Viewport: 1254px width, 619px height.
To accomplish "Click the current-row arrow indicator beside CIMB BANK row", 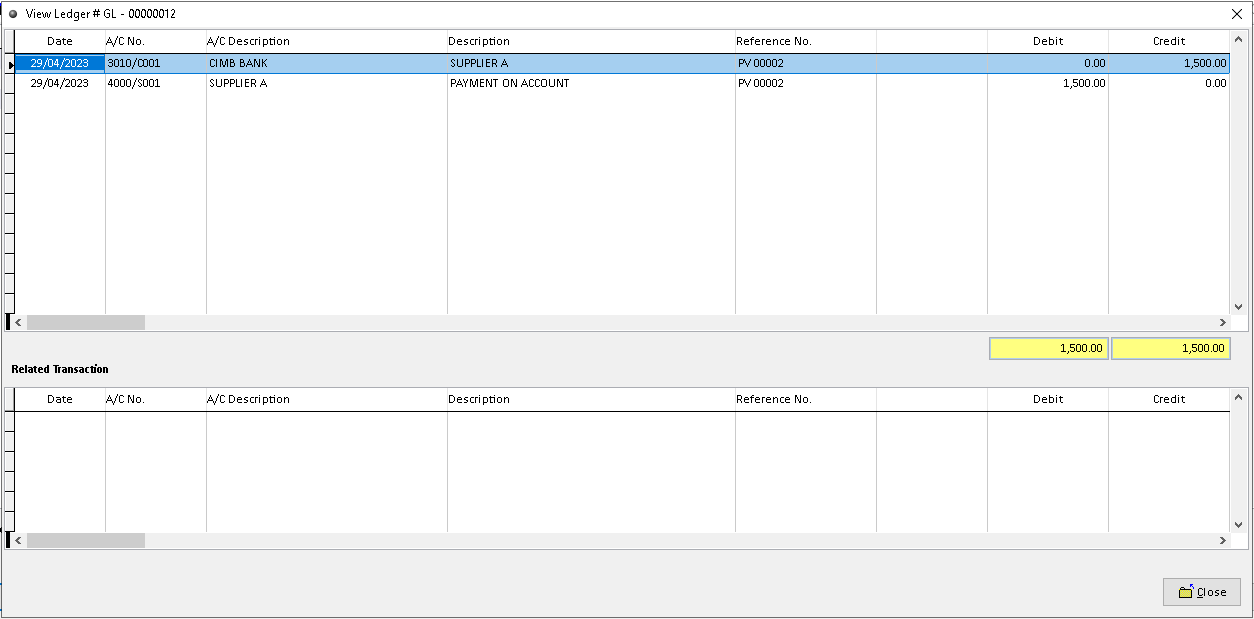I will pos(10,64).
